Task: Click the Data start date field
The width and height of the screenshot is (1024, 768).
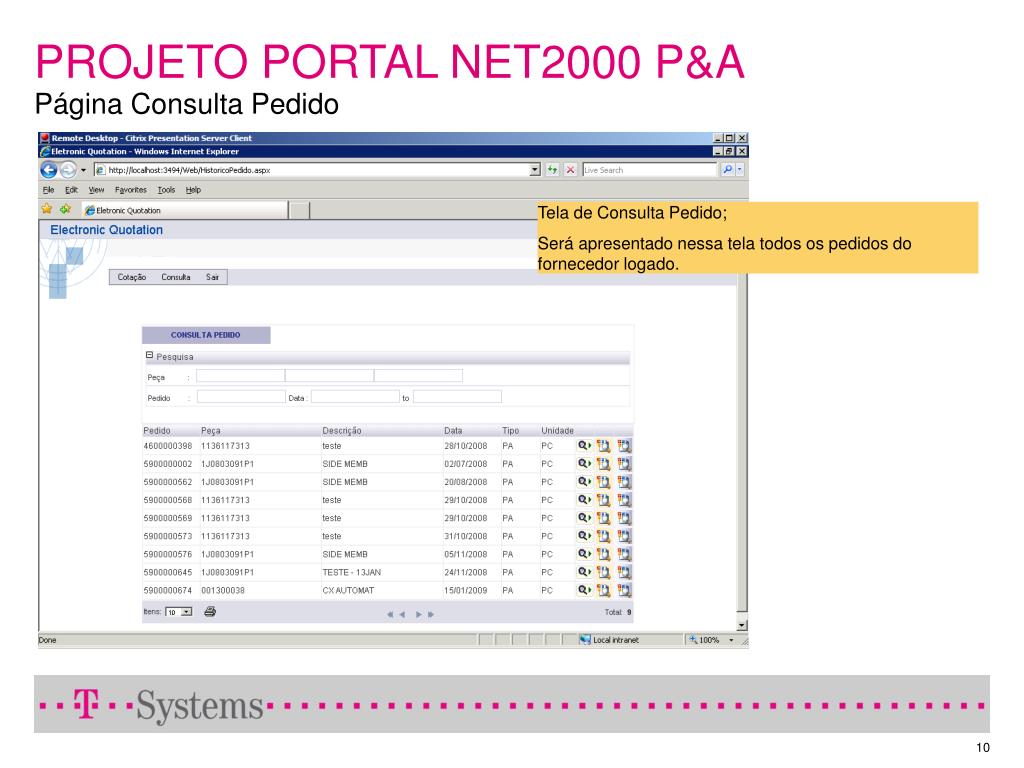Action: 355,396
